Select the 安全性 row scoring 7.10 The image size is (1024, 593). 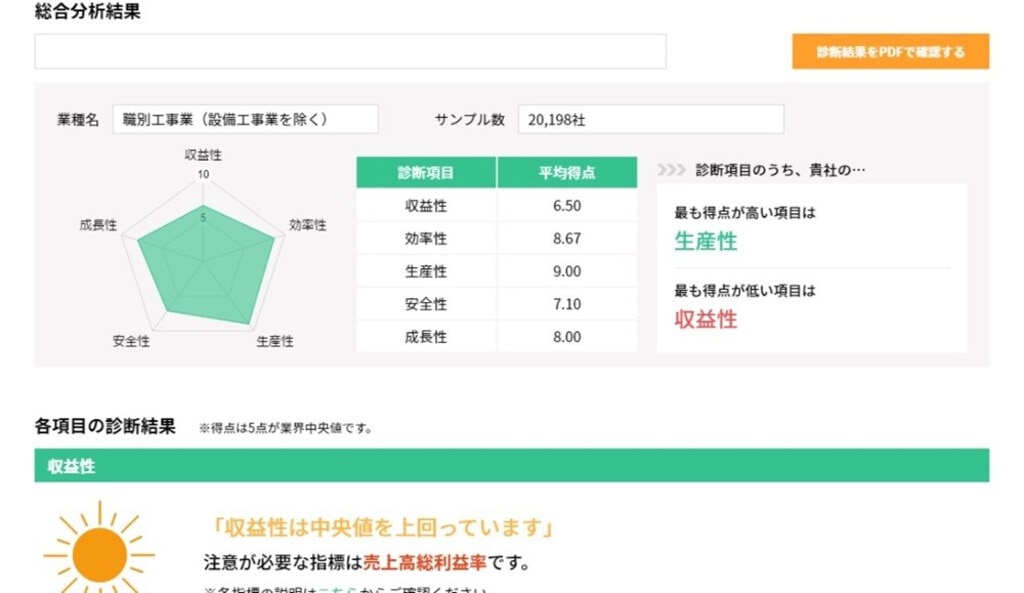coord(496,304)
